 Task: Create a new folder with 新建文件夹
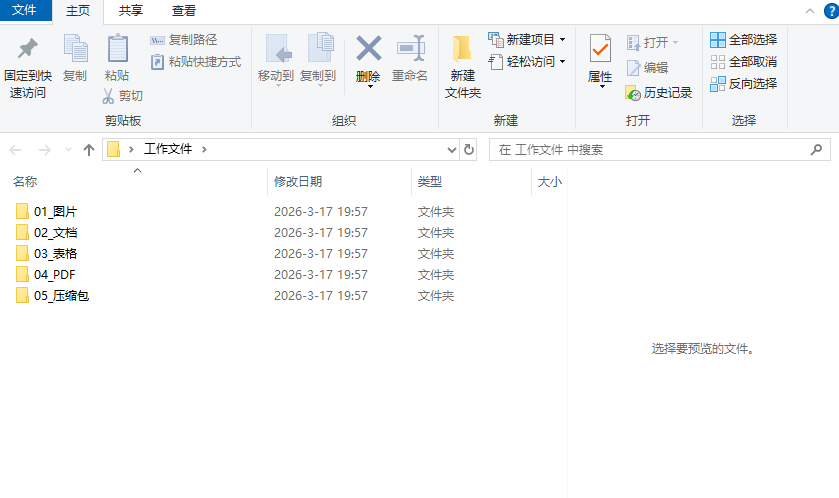tap(463, 67)
